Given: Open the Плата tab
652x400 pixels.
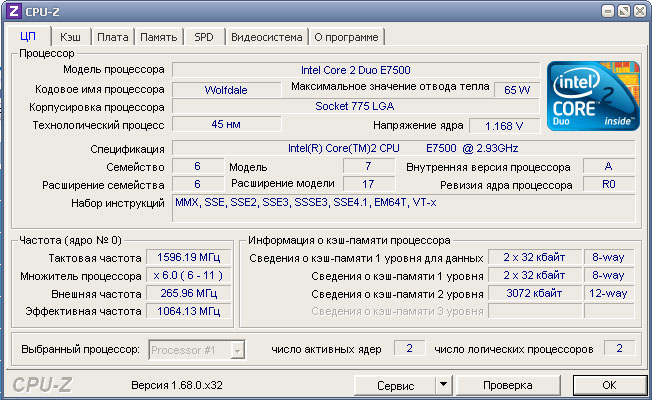Looking at the screenshot, I should click(113, 37).
